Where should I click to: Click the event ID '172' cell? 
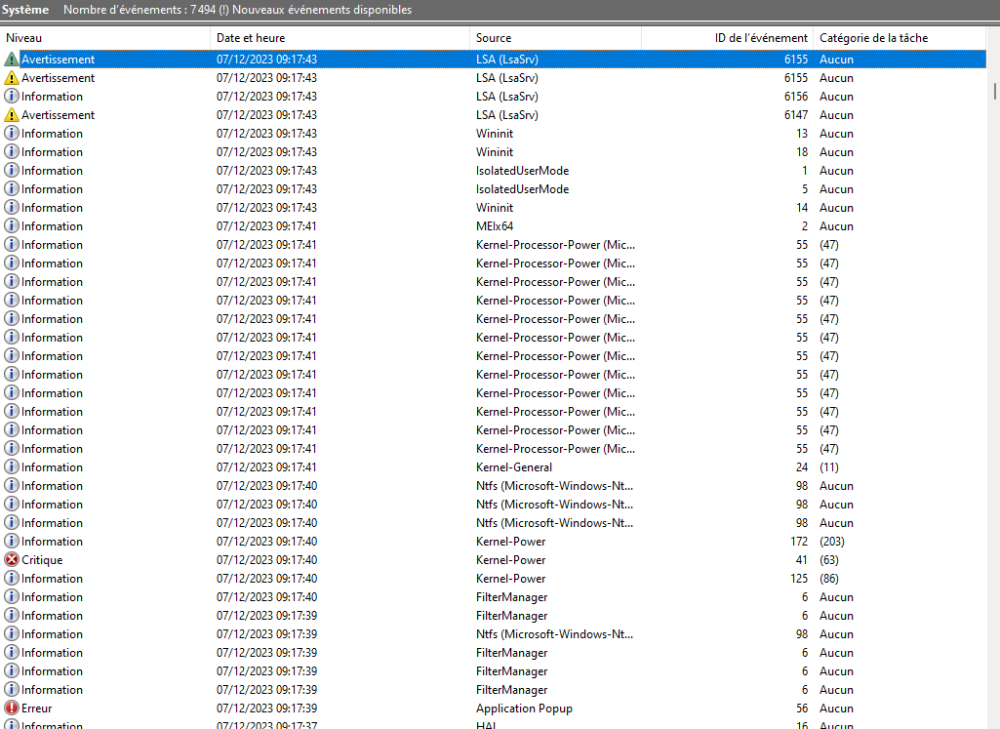799,541
